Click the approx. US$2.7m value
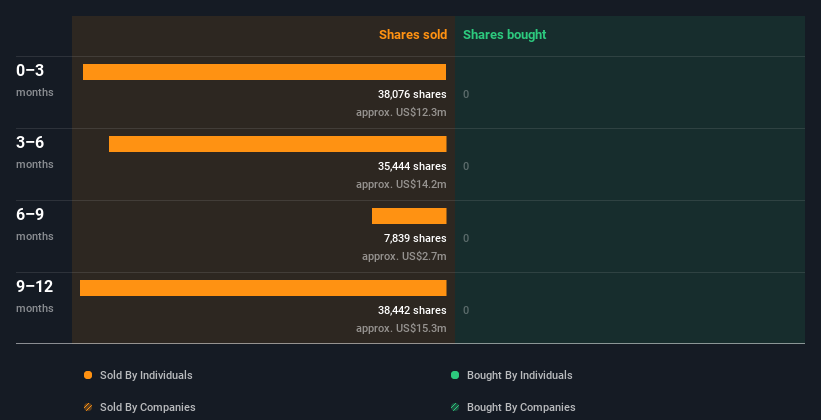Screen dimensions: 821x420 pyautogui.click(x=404, y=256)
